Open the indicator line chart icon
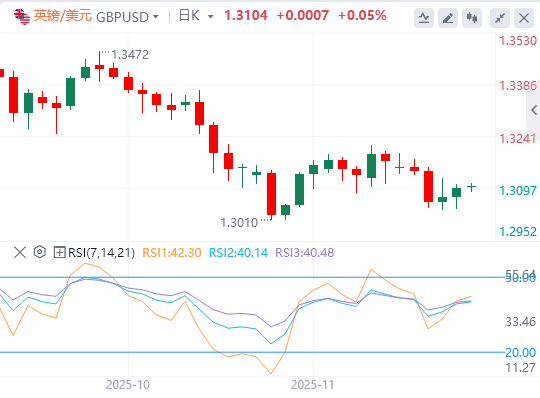 (424, 18)
